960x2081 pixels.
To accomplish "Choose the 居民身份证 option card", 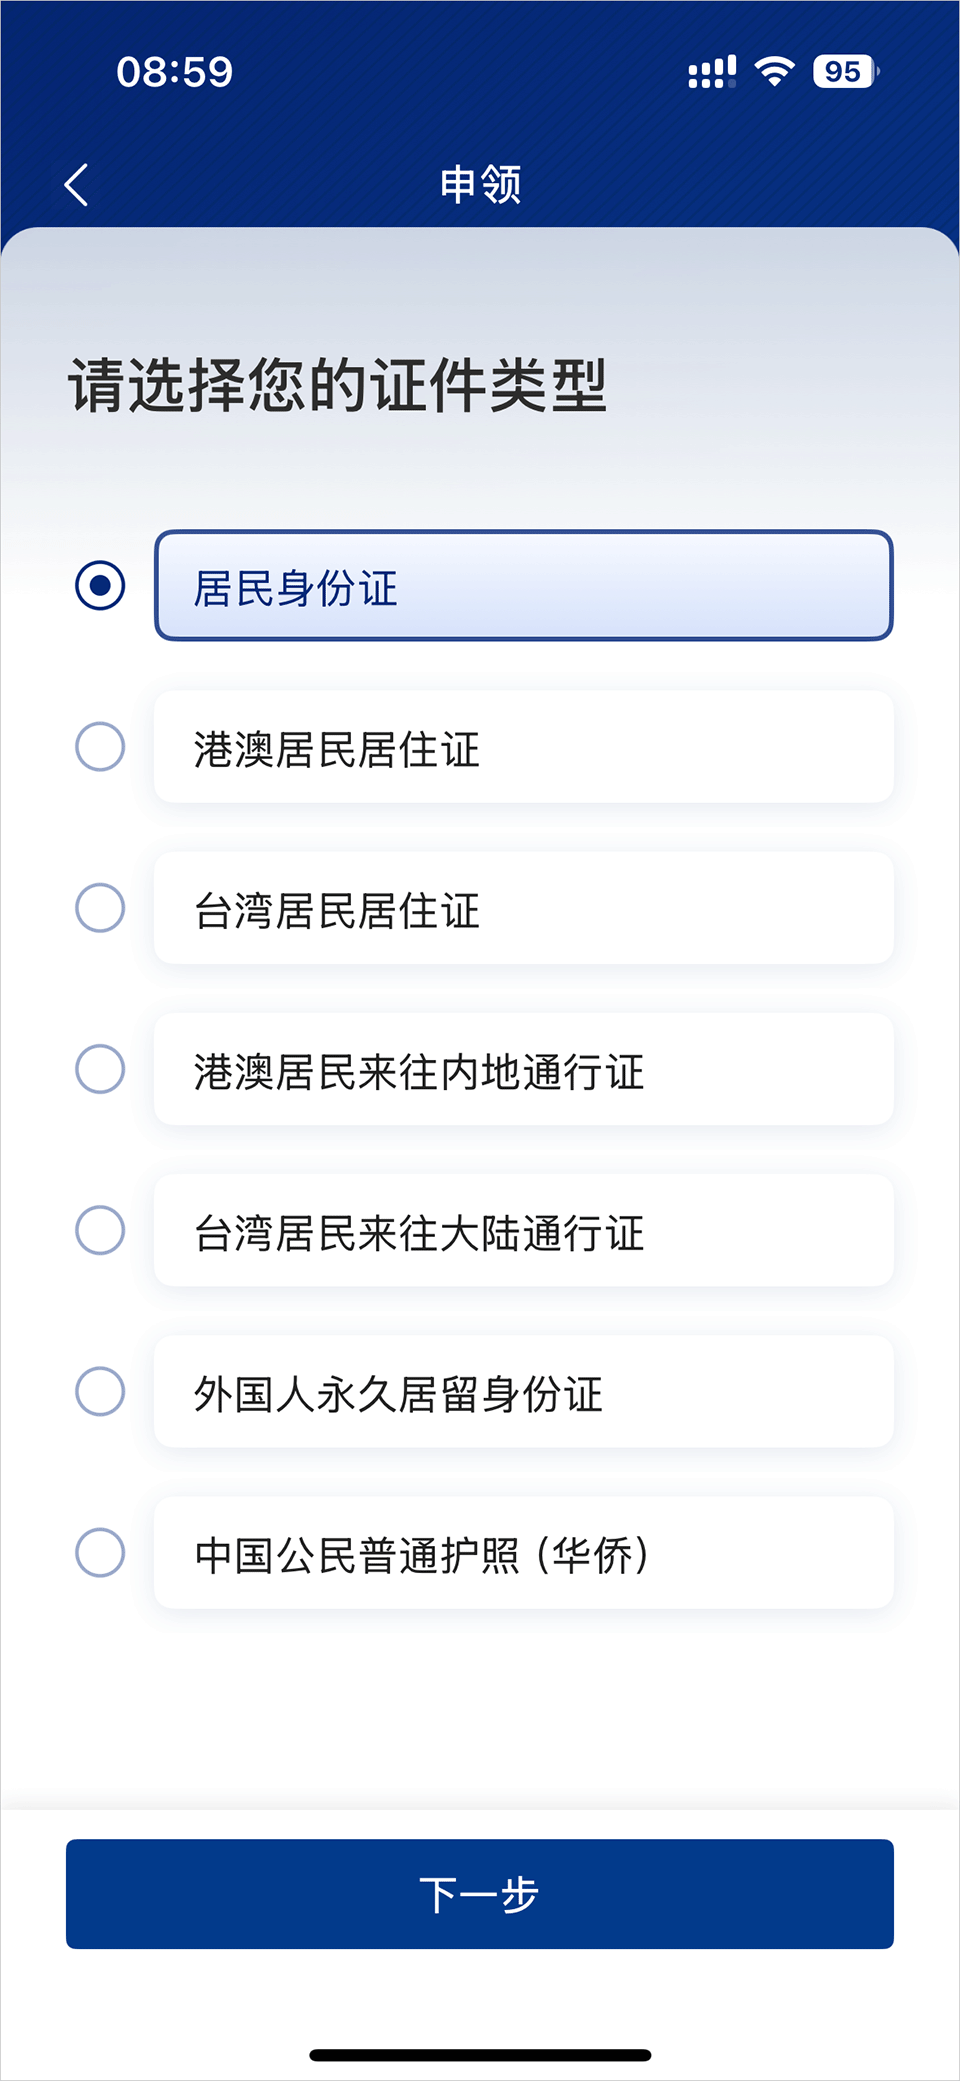I will [x=523, y=586].
